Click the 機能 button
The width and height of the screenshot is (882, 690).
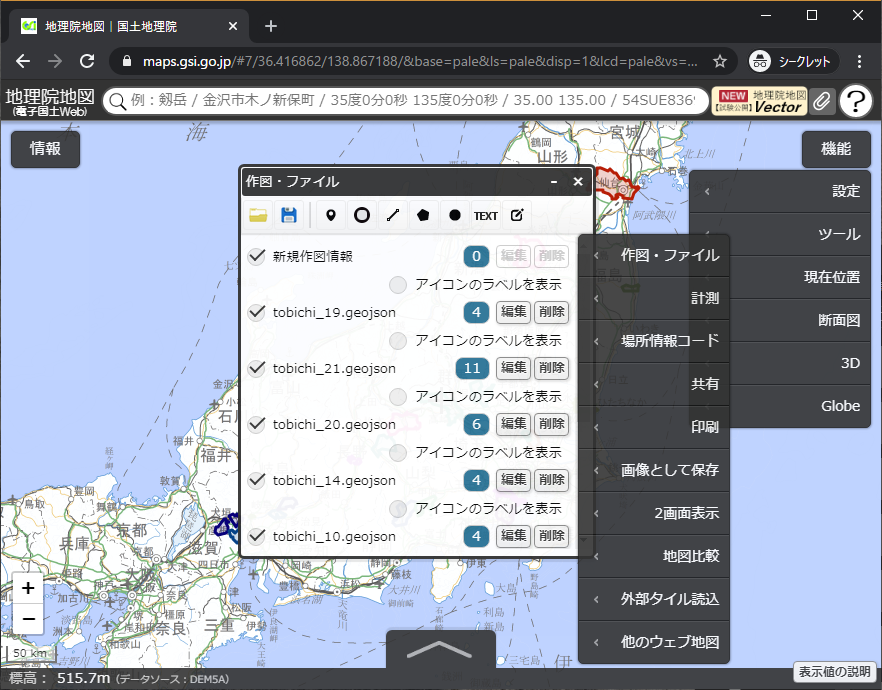(x=836, y=149)
